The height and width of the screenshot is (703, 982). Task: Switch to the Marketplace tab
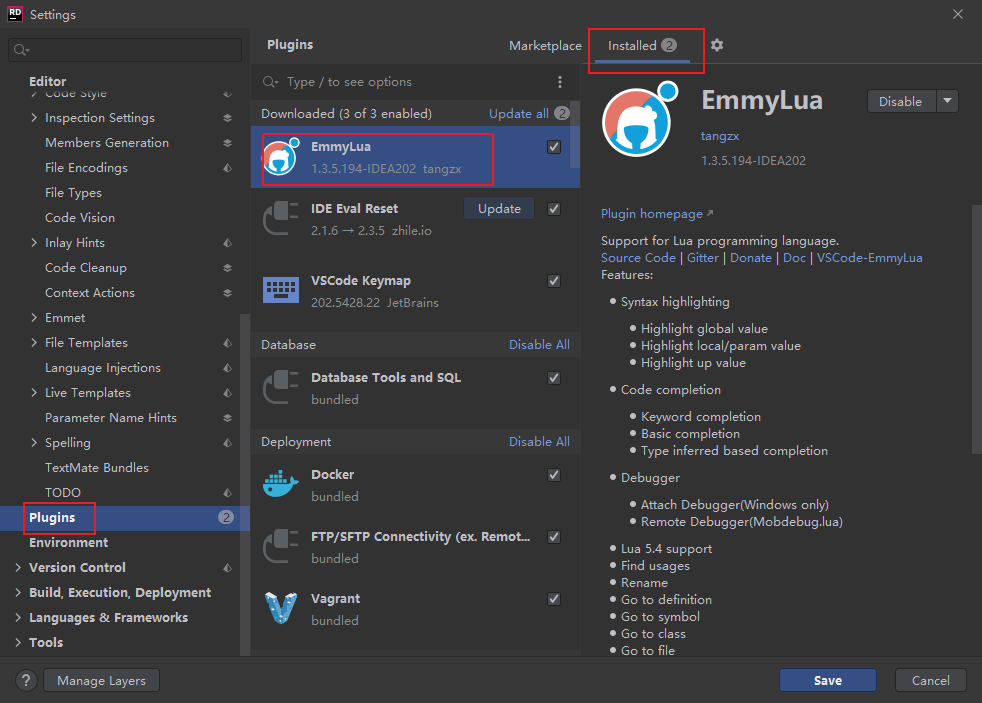click(x=545, y=46)
